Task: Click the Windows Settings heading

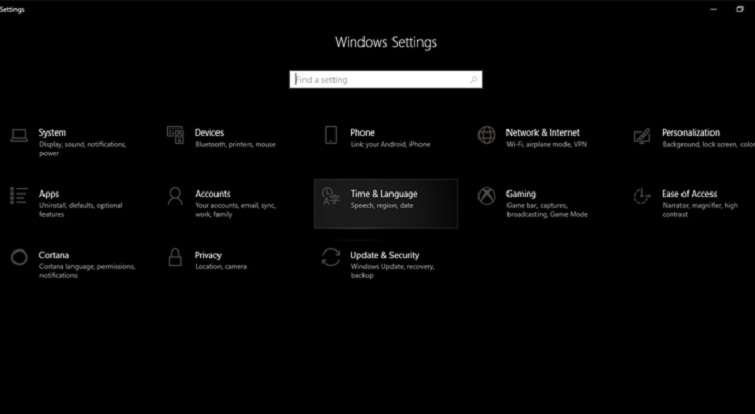Action: [385, 43]
